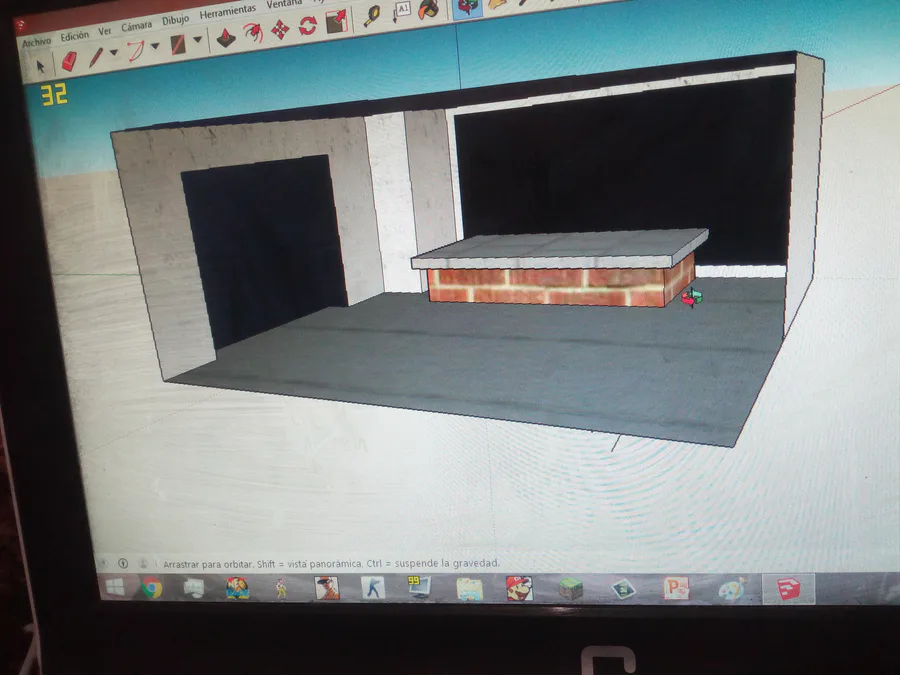This screenshot has width=900, height=675.
Task: Expand the Arc tool dropdown arrow
Action: (155, 46)
